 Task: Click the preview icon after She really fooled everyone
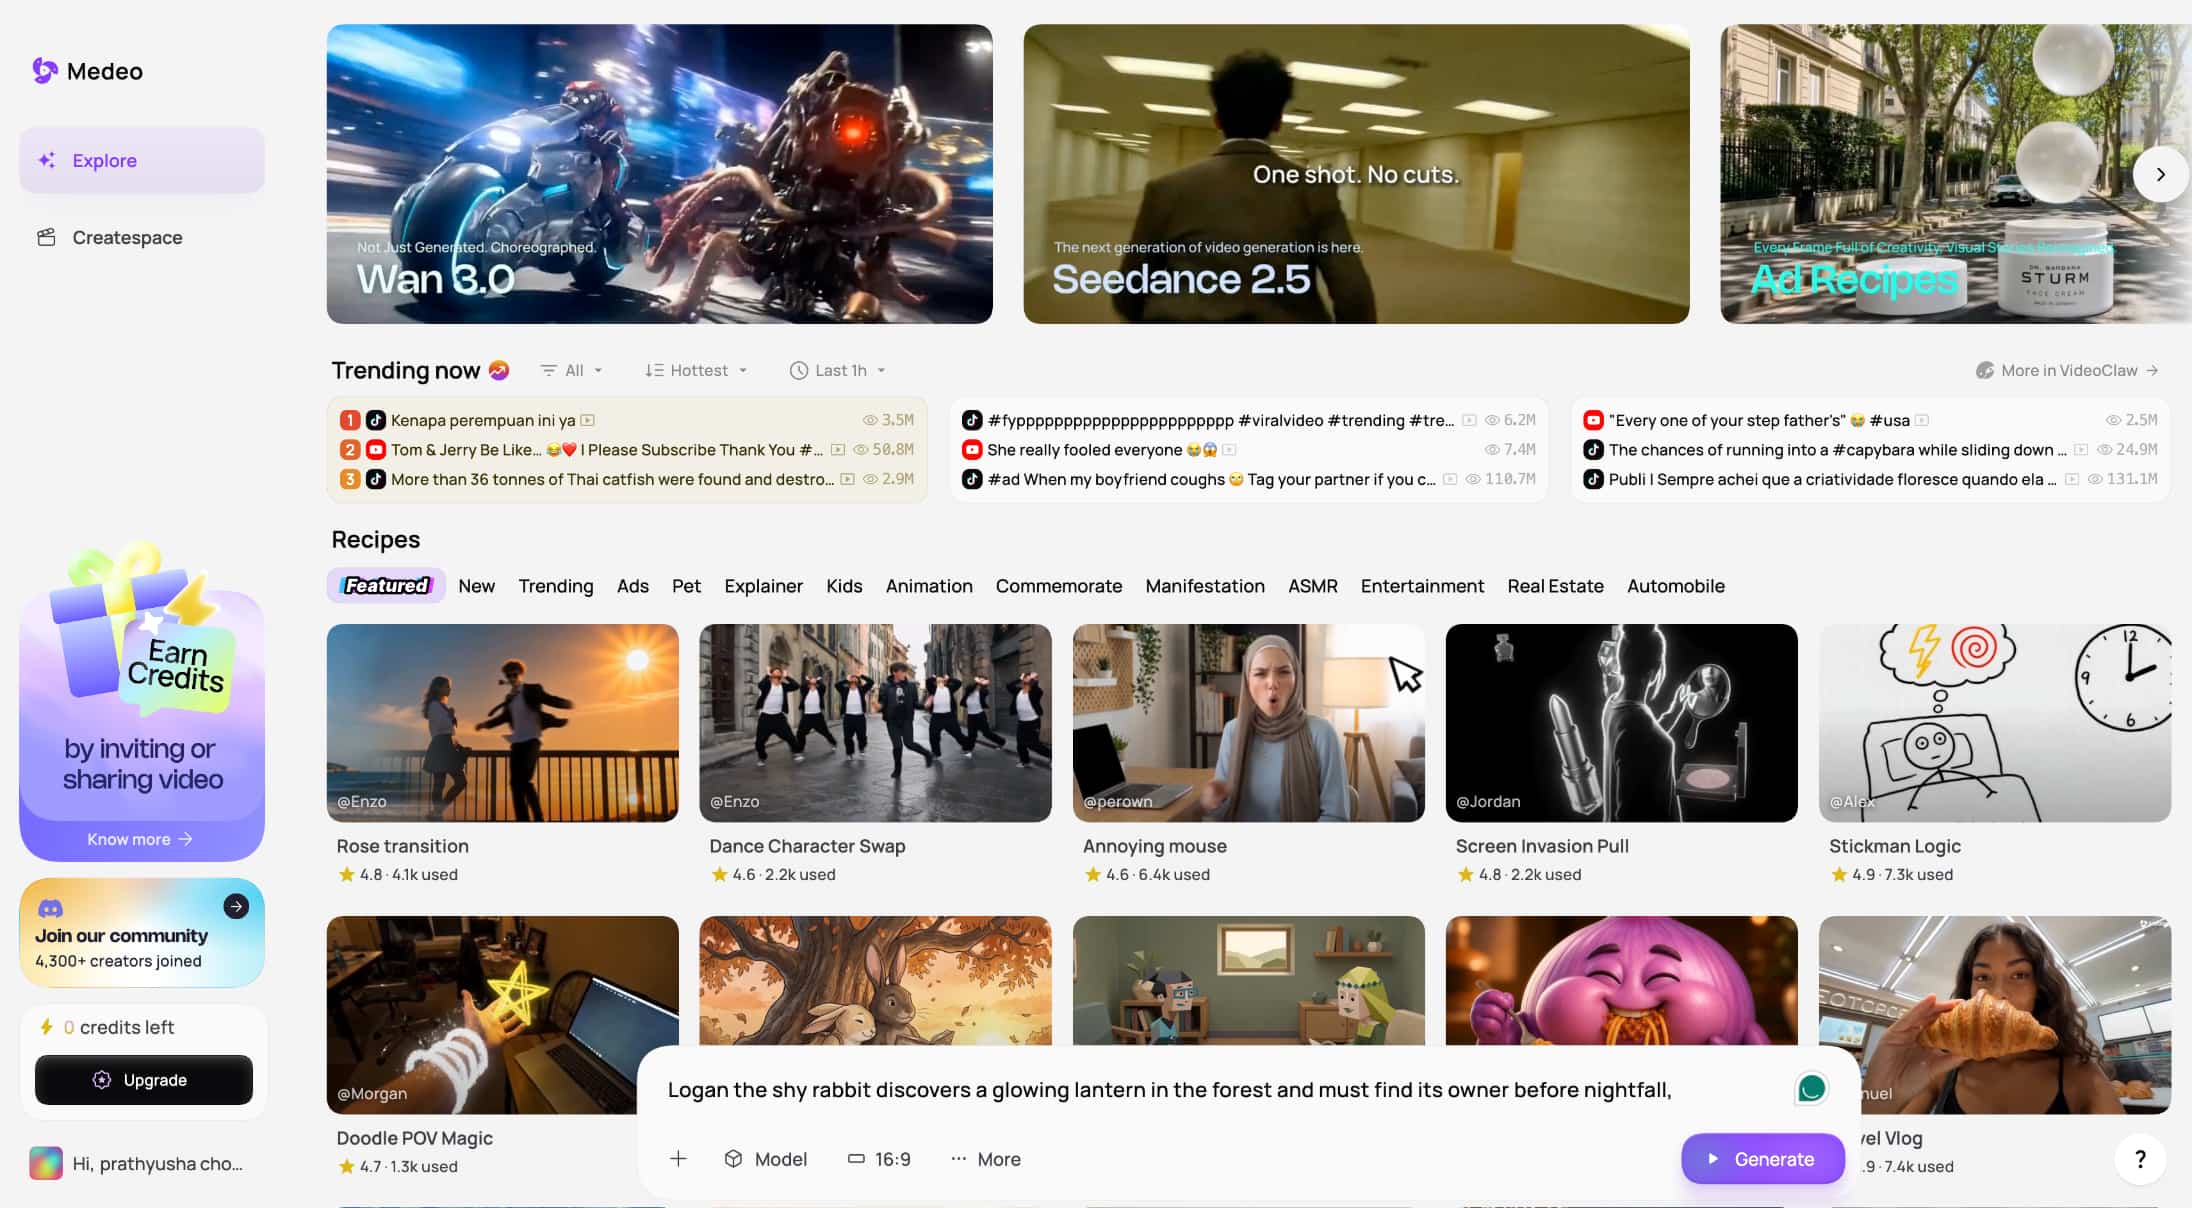pyautogui.click(x=1229, y=450)
